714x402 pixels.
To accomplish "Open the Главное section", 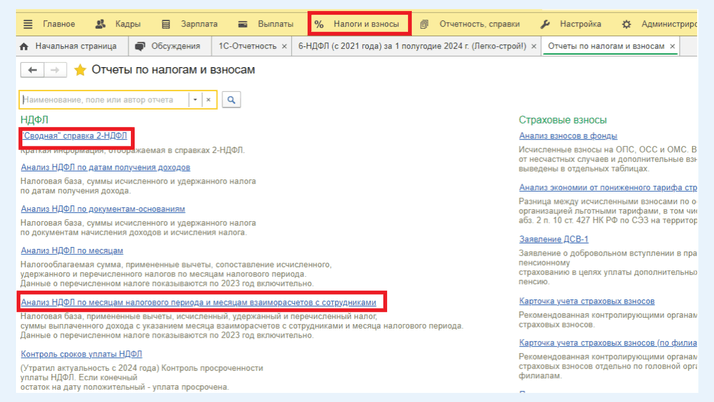I will pos(59,24).
